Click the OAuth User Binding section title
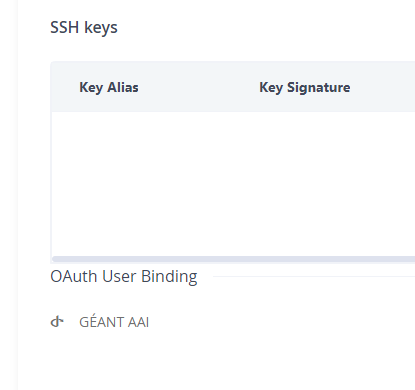The image size is (415, 390). [x=124, y=276]
